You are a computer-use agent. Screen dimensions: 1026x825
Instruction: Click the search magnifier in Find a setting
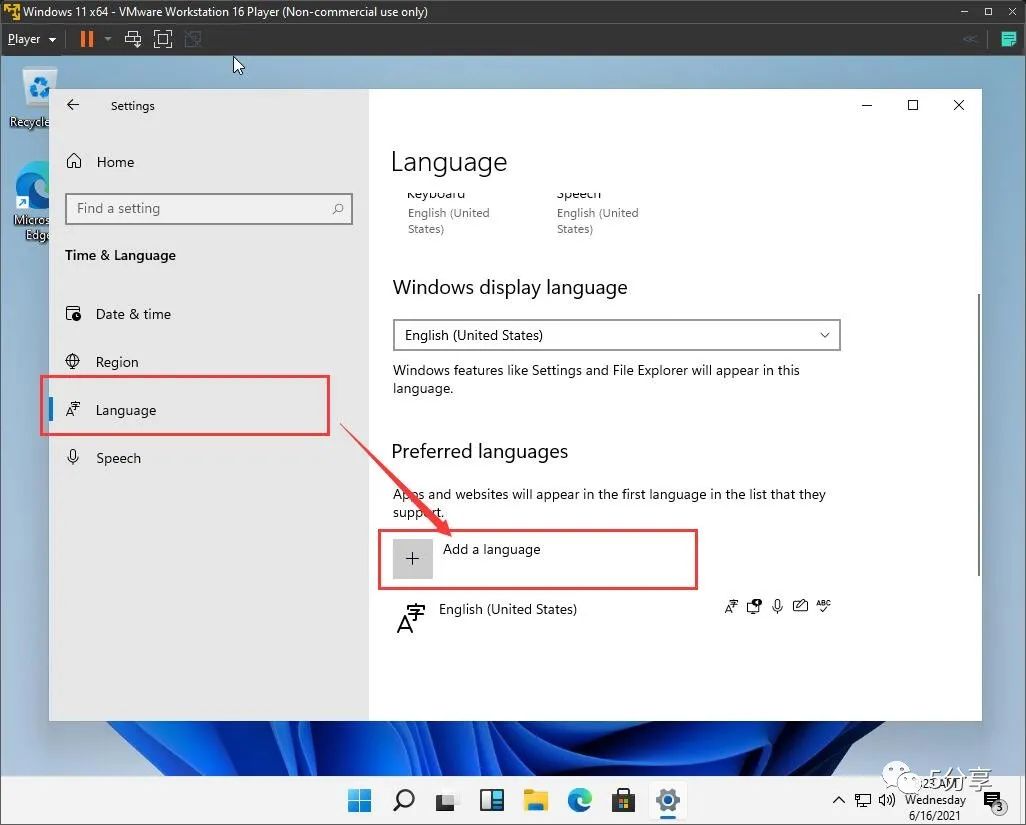(338, 209)
